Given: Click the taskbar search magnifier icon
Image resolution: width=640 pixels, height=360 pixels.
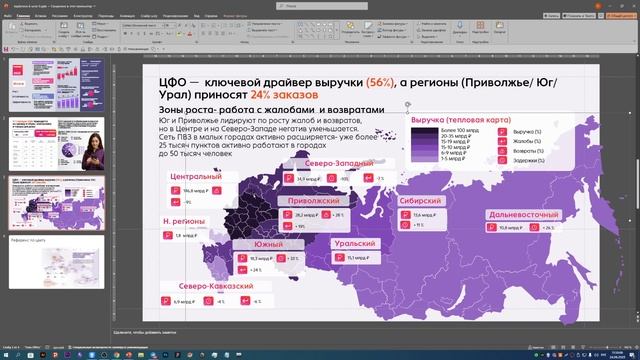Looking at the screenshot, I should pos(18,355).
